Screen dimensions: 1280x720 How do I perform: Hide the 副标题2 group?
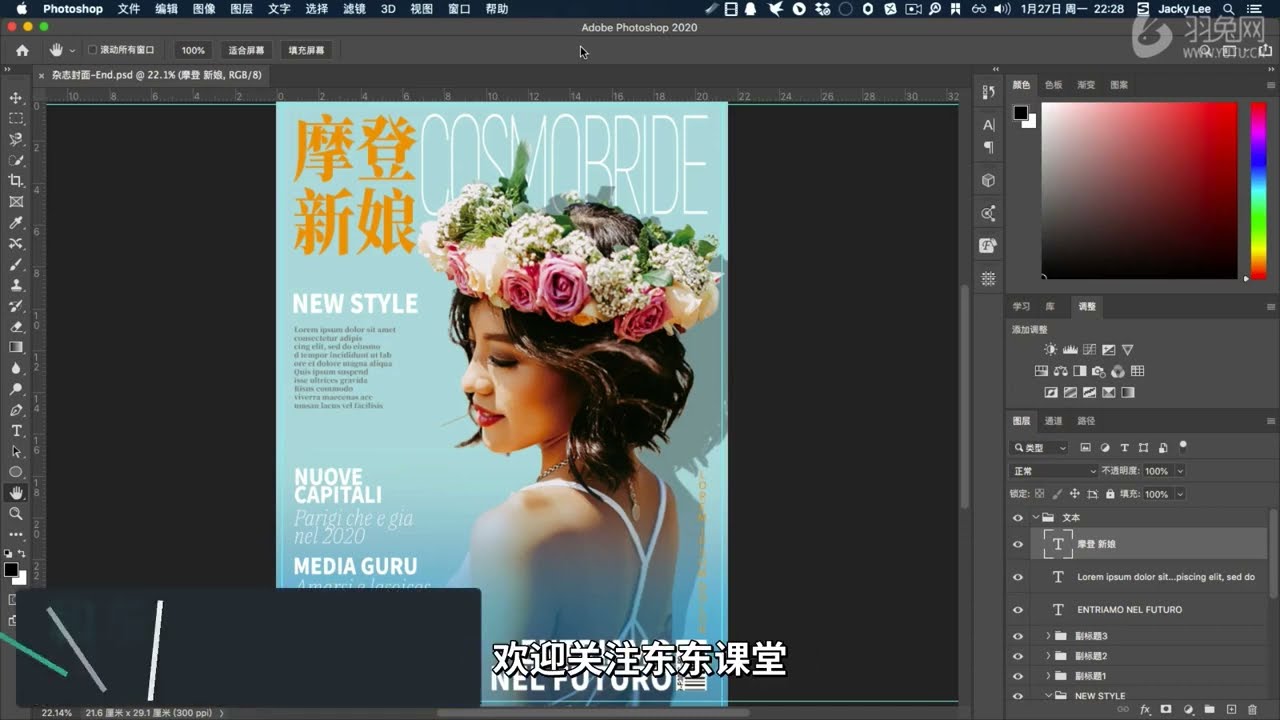point(1018,656)
